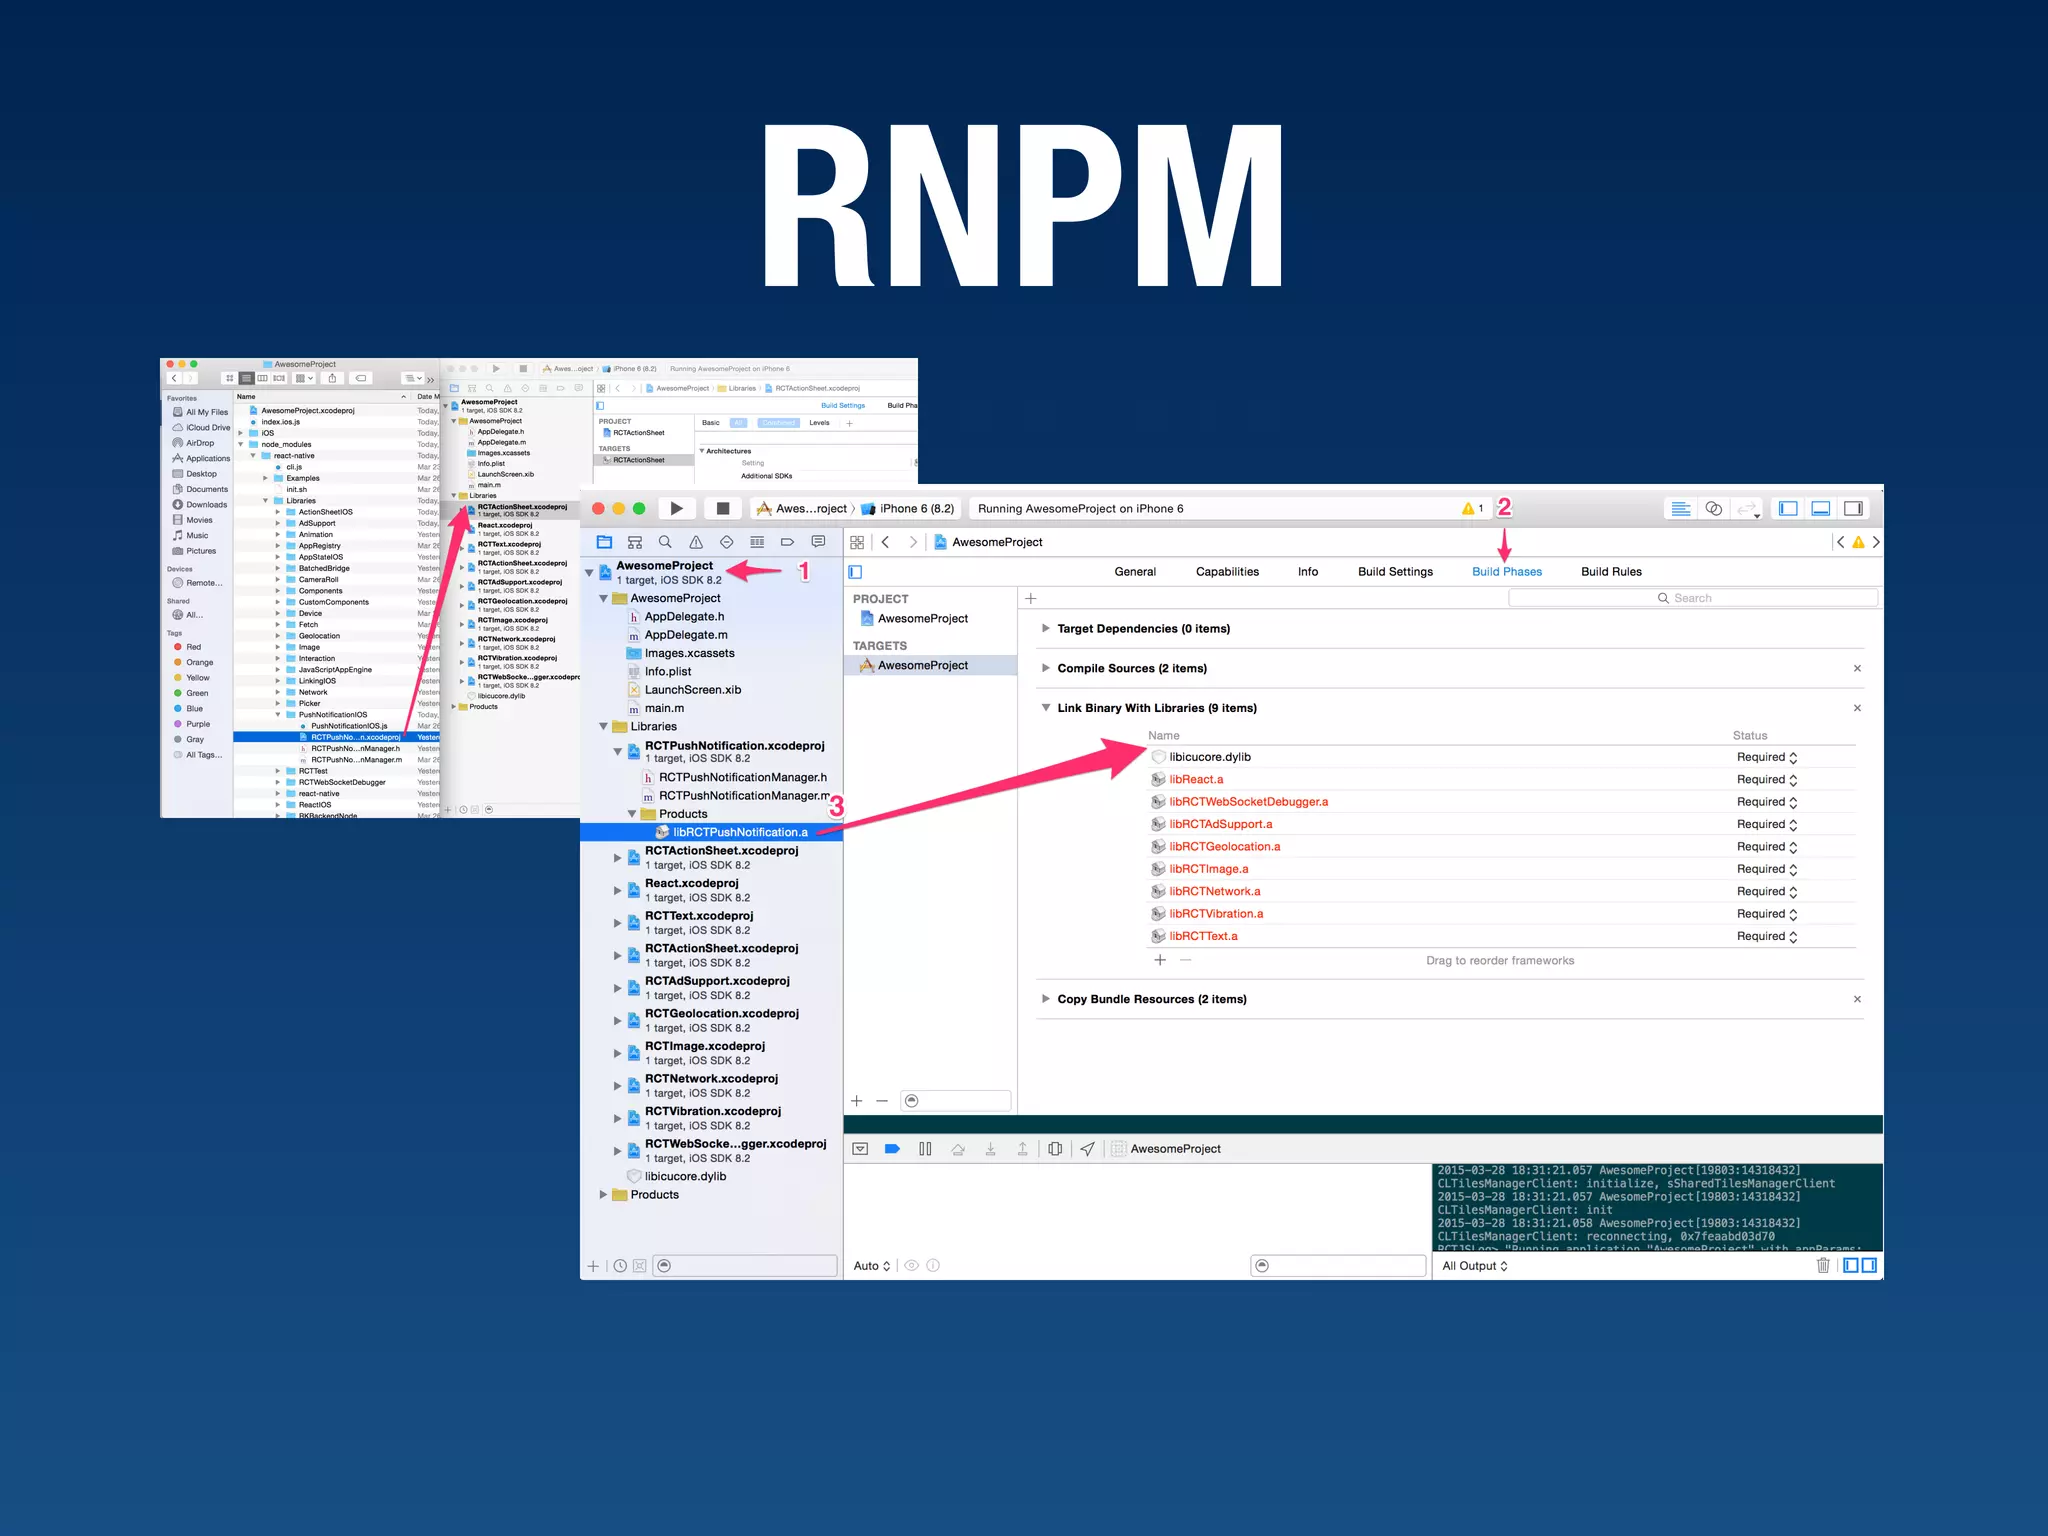Click the related items grid icon in jump bar
Screen dimensions: 2048x1536
pos(857,542)
